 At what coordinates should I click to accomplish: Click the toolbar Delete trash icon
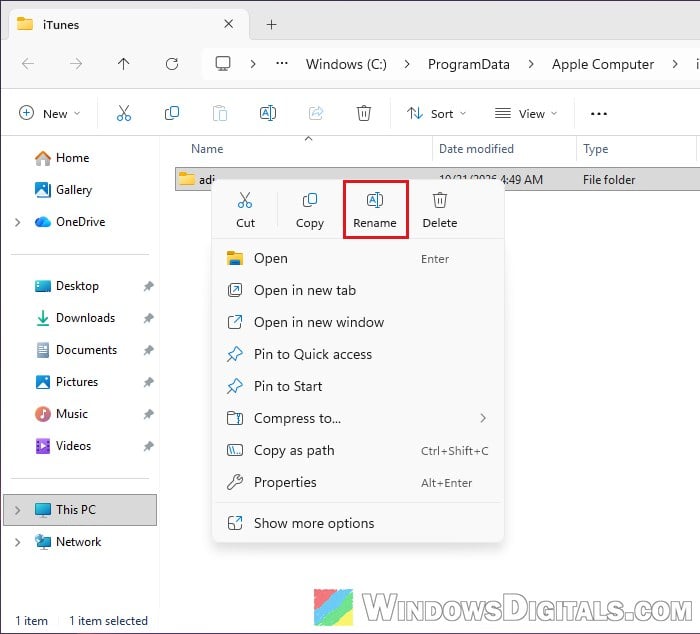tap(364, 113)
